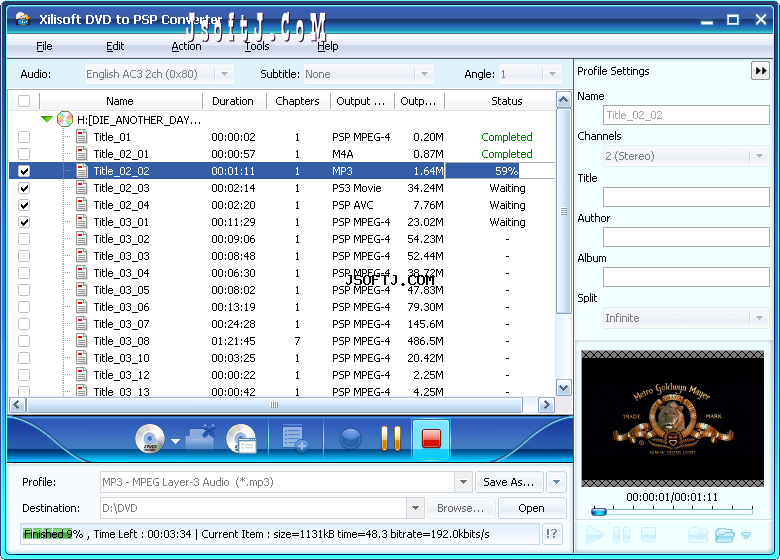Click the DVD disc icon of H:[DIE_ANOTHER_DAY
Image resolution: width=780 pixels, height=560 pixels.
point(65,119)
